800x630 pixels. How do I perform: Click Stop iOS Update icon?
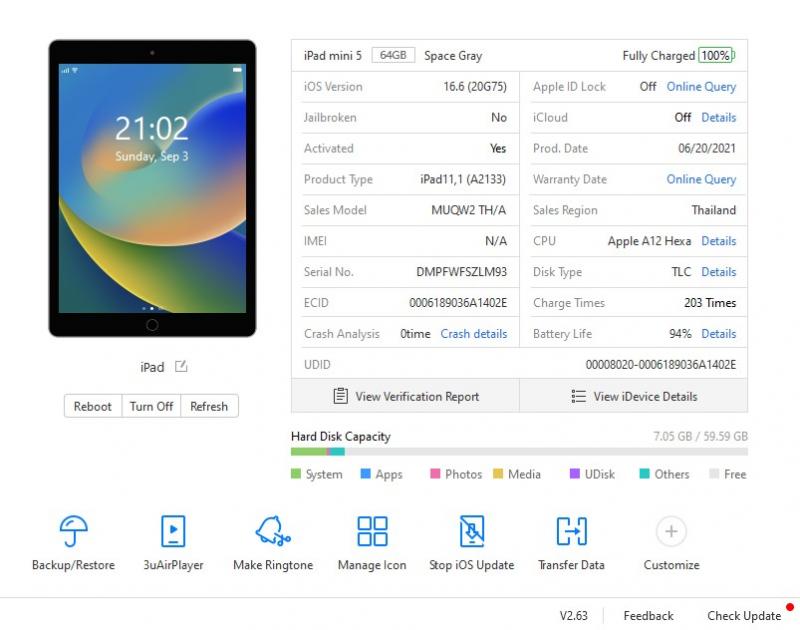coord(471,531)
